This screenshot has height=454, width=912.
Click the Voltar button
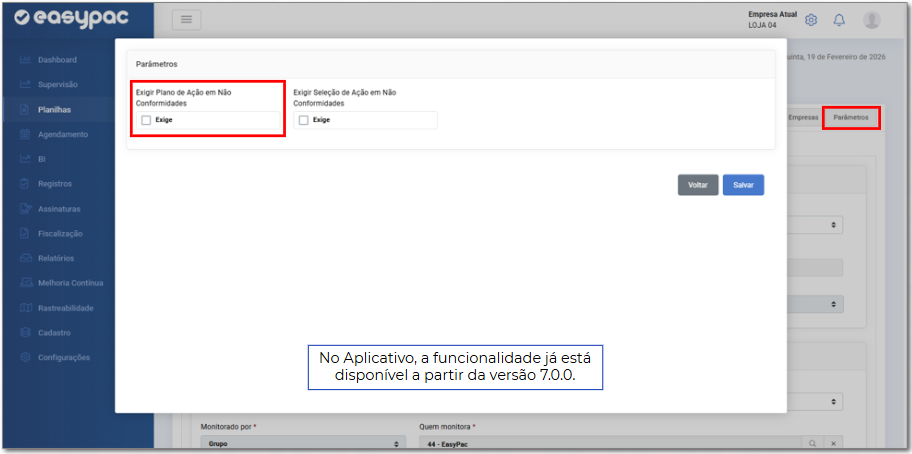(x=697, y=185)
